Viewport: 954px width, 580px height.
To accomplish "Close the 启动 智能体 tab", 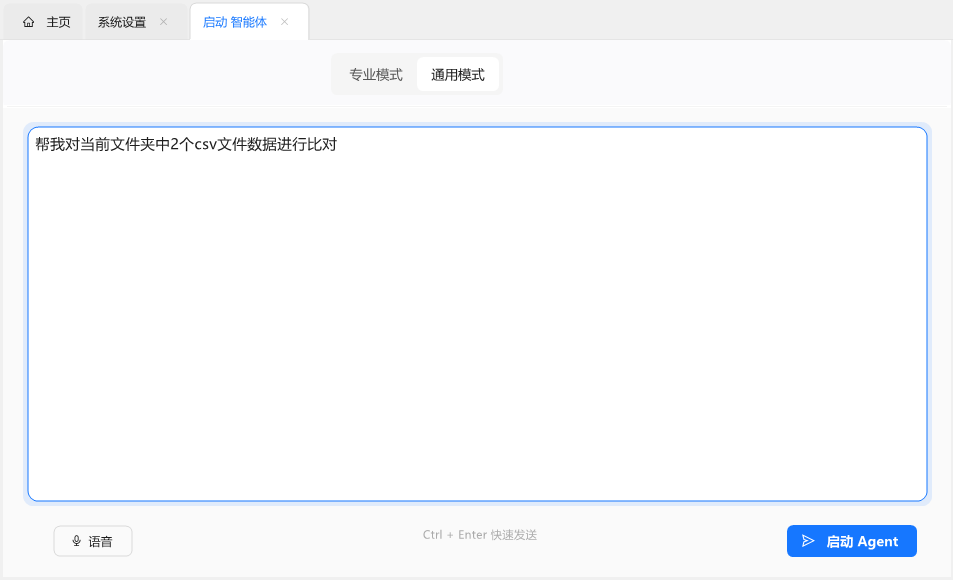I will pos(285,20).
